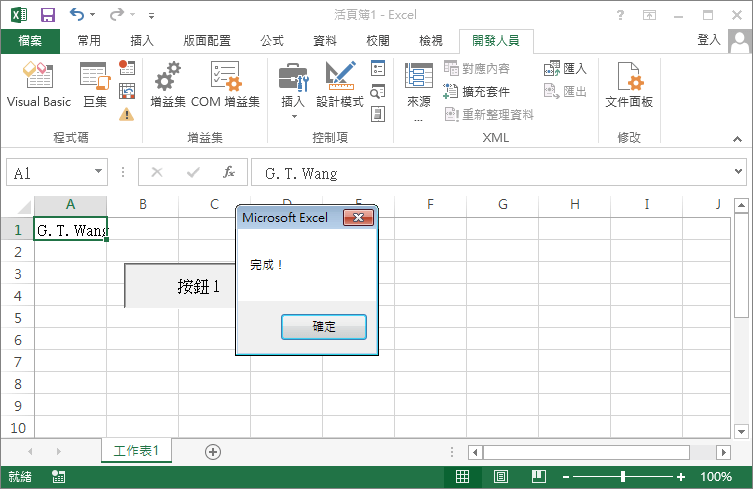Image resolution: width=753 pixels, height=489 pixels.
Task: Open Excel help question mark
Action: 620,15
